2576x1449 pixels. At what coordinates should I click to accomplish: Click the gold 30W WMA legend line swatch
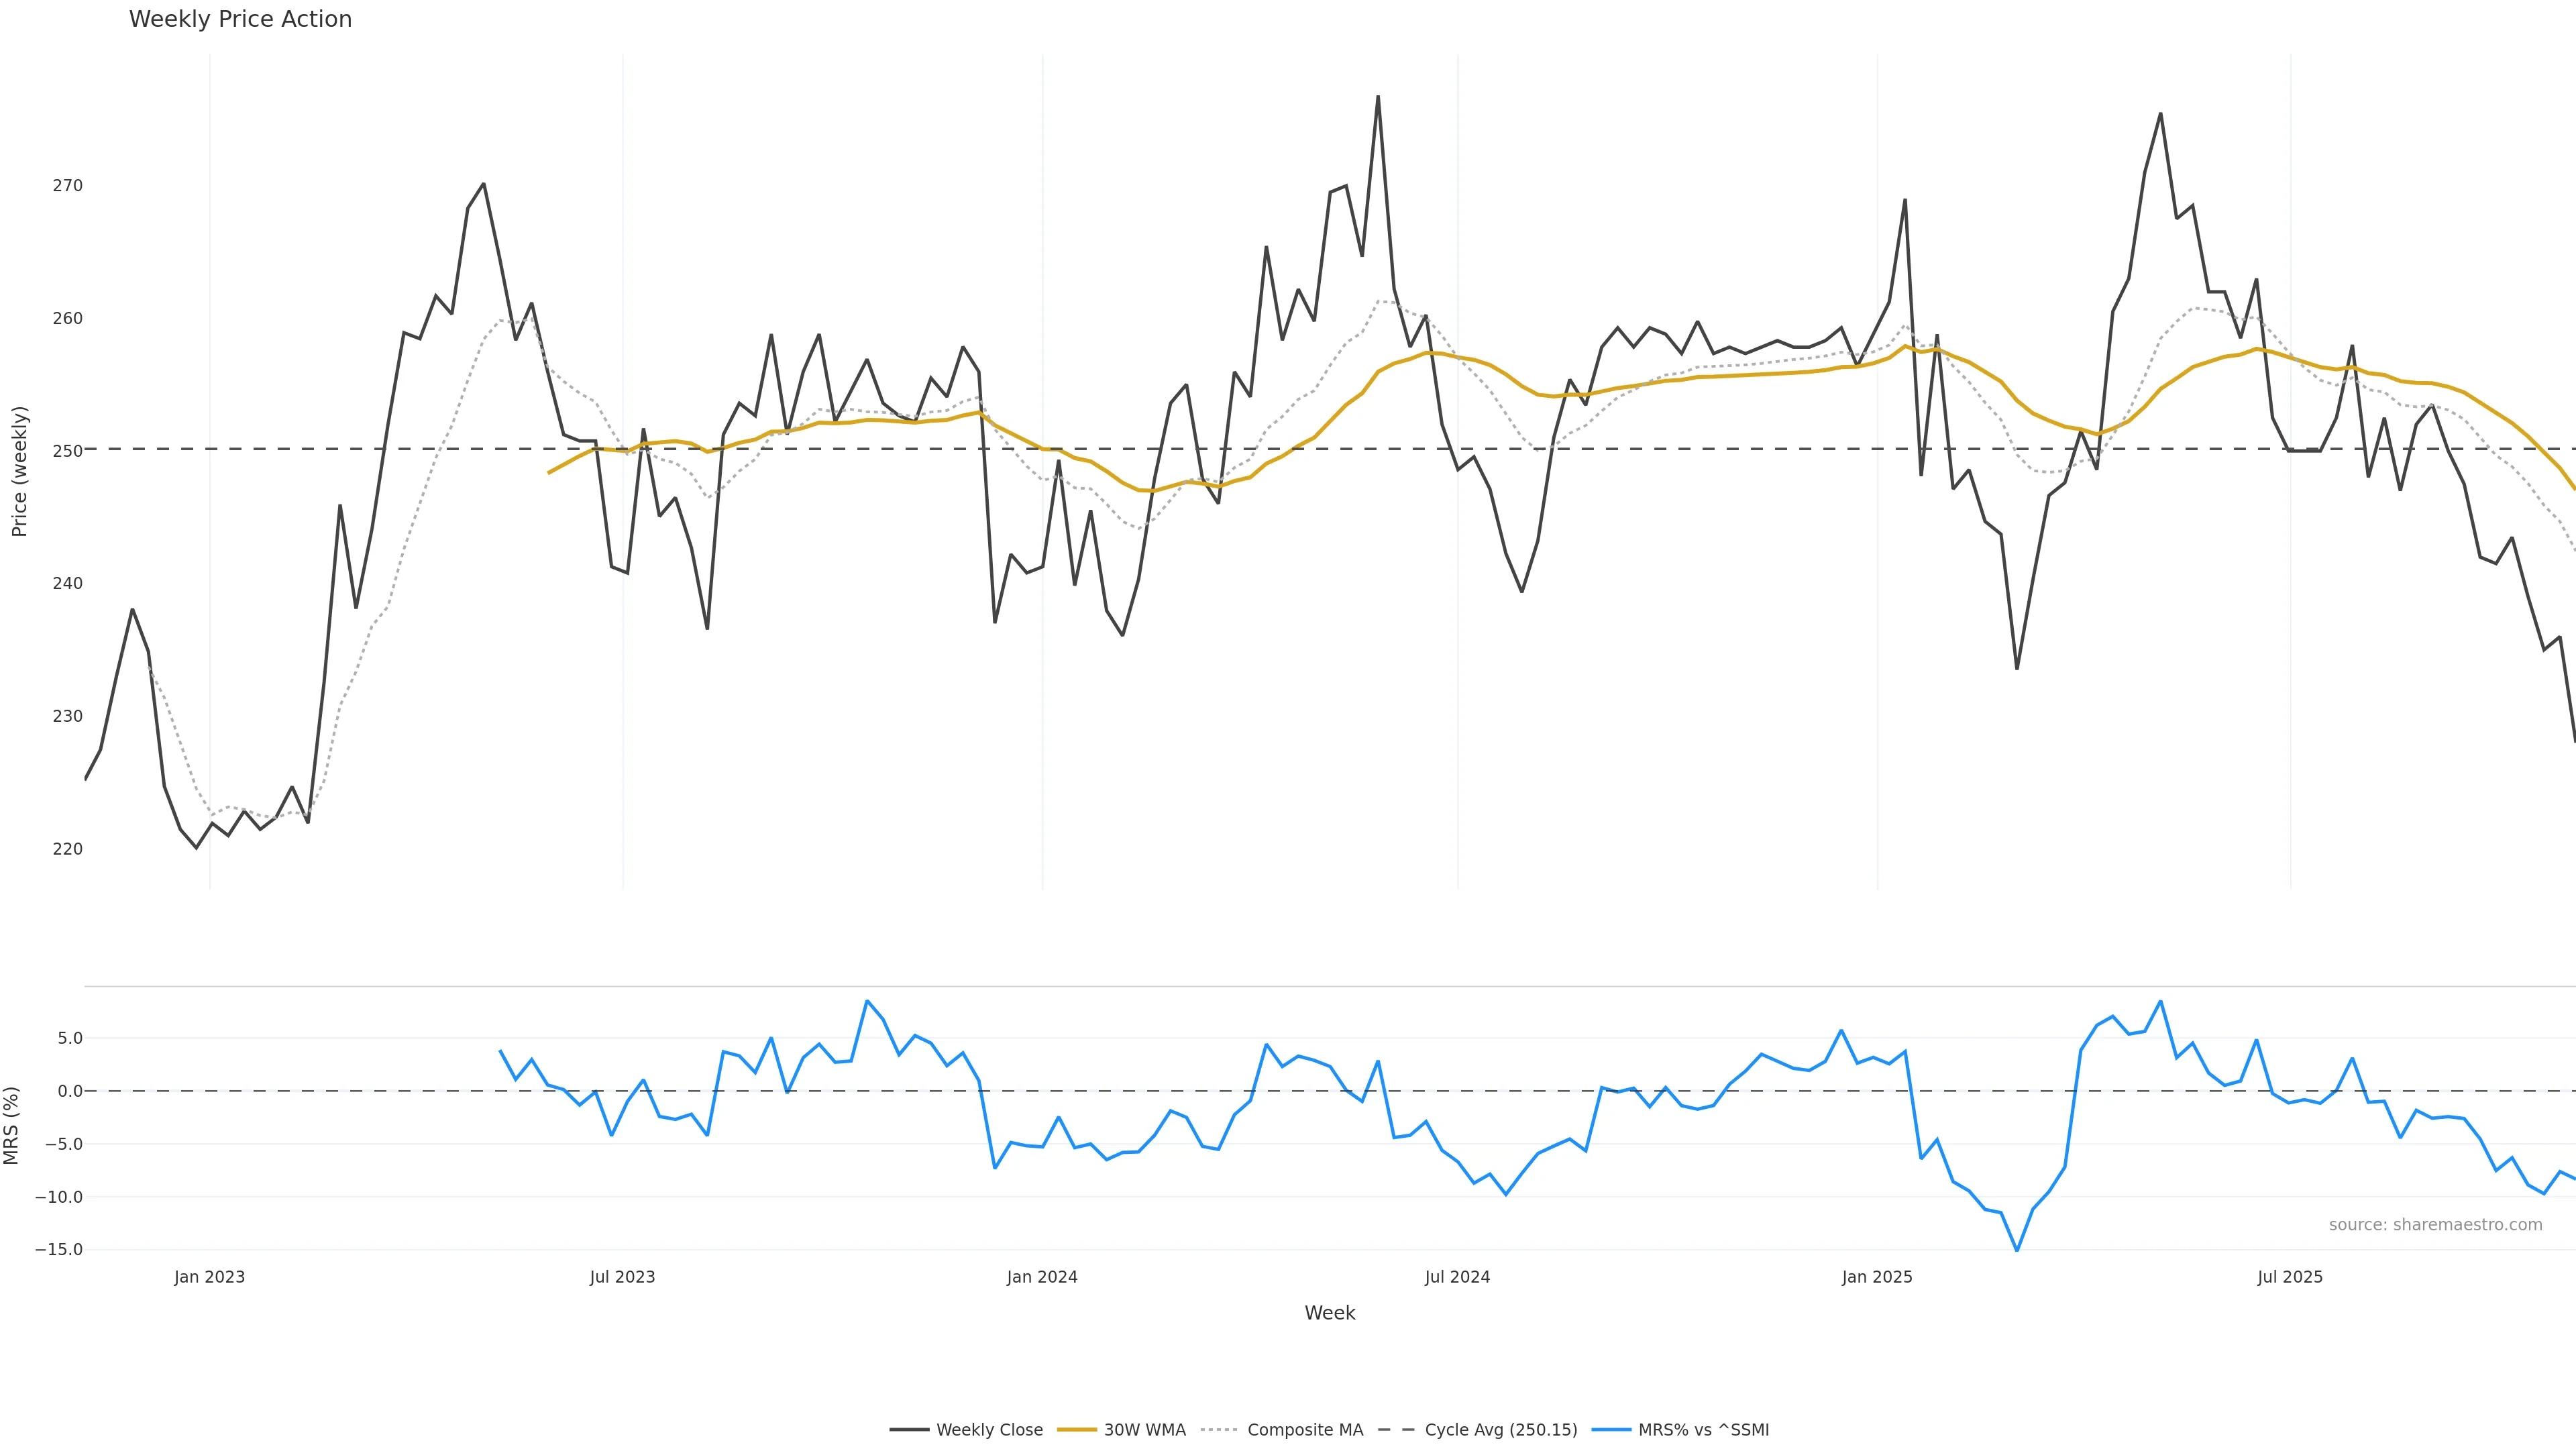click(x=1077, y=1430)
